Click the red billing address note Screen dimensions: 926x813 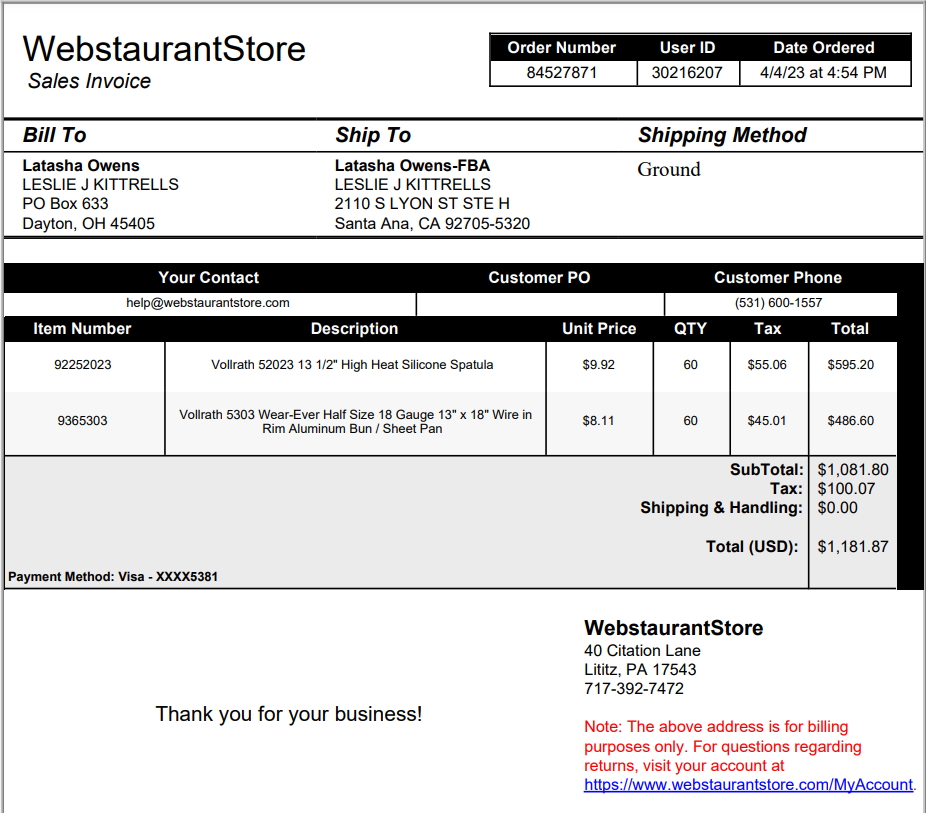(723, 746)
